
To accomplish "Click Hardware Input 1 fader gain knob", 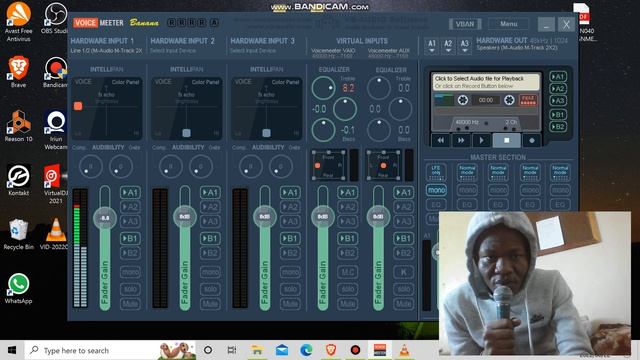I will tap(105, 218).
